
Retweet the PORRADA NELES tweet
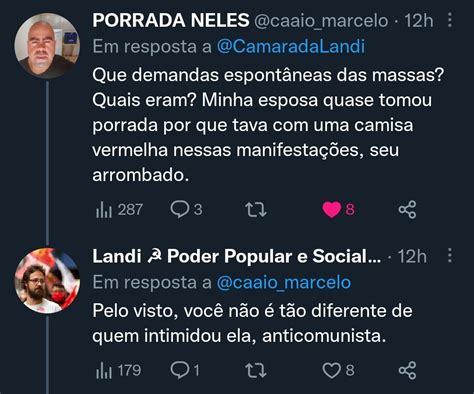256,210
